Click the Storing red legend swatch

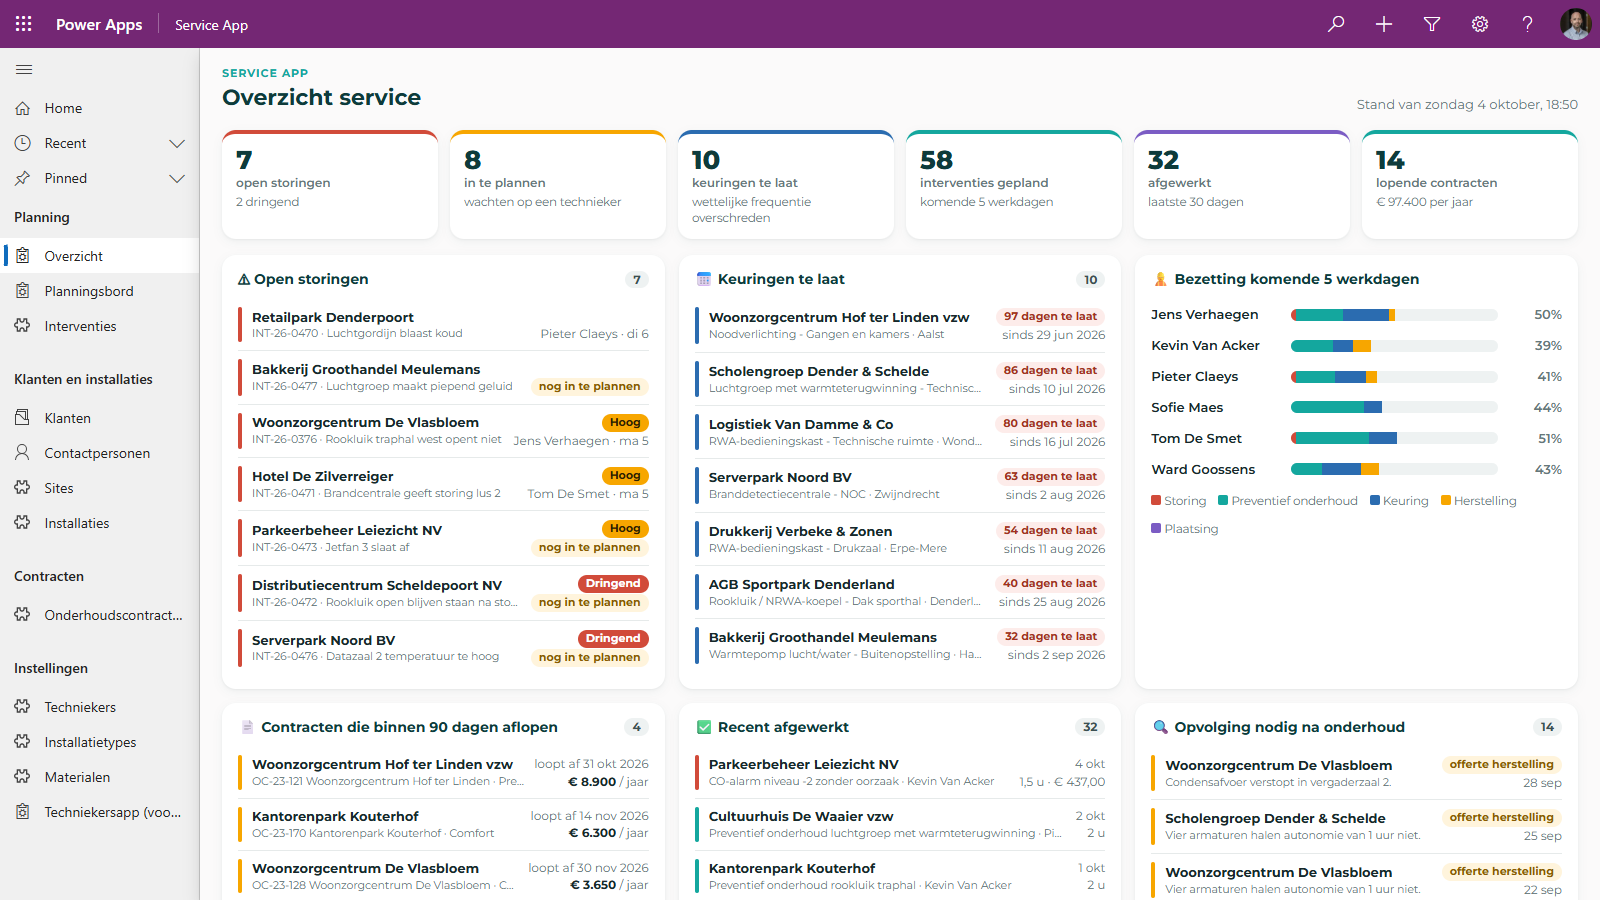pos(1156,501)
